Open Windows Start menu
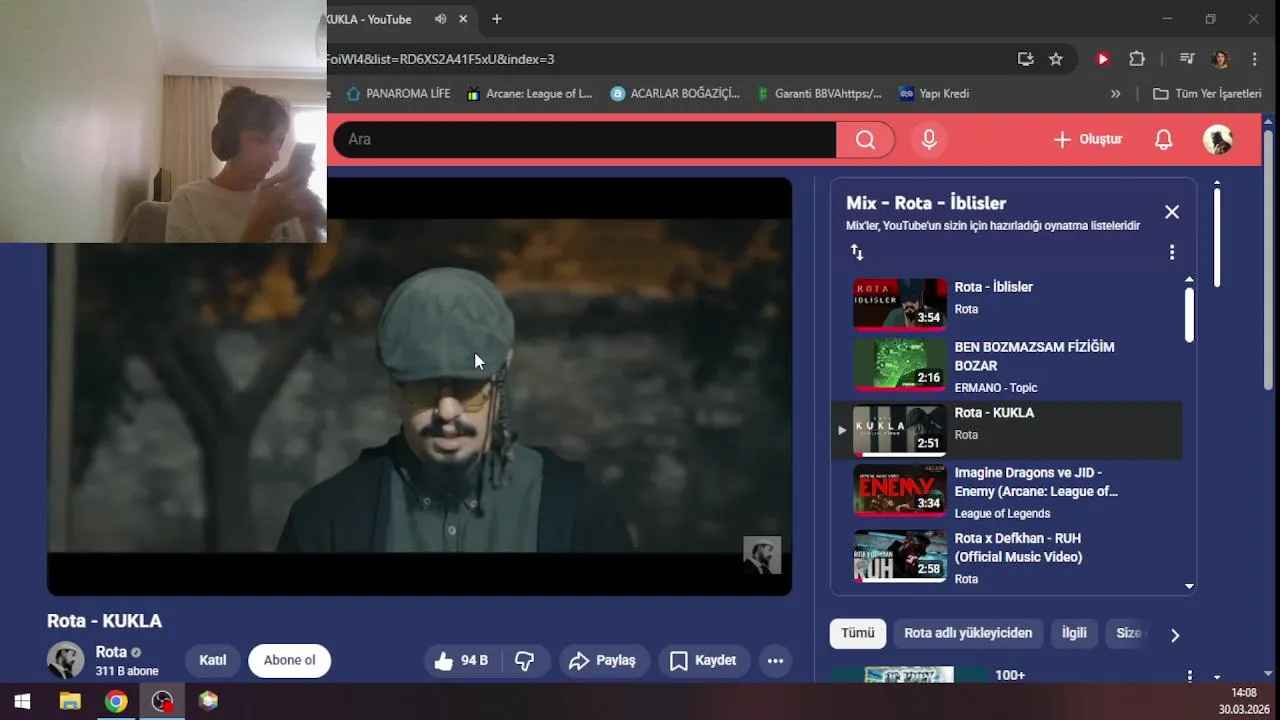Viewport: 1280px width, 720px height. pyautogui.click(x=22, y=701)
